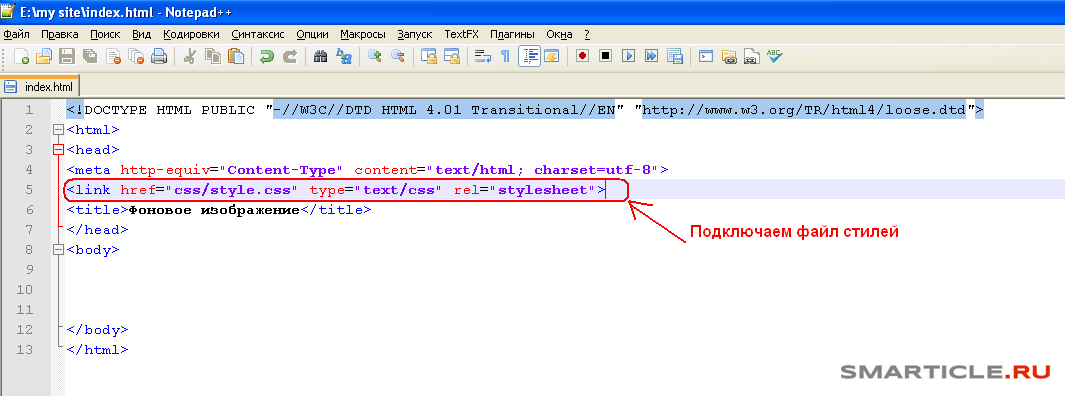Open the Плагины menu
The width and height of the screenshot is (1065, 396).
pyautogui.click(x=512, y=34)
